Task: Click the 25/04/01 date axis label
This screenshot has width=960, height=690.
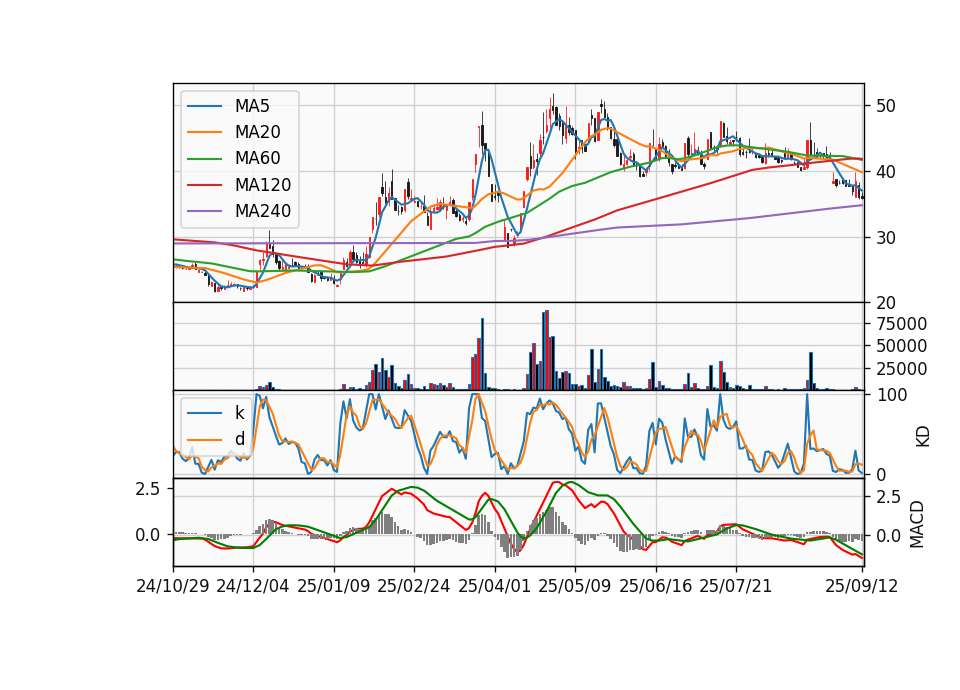Action: coord(494,586)
